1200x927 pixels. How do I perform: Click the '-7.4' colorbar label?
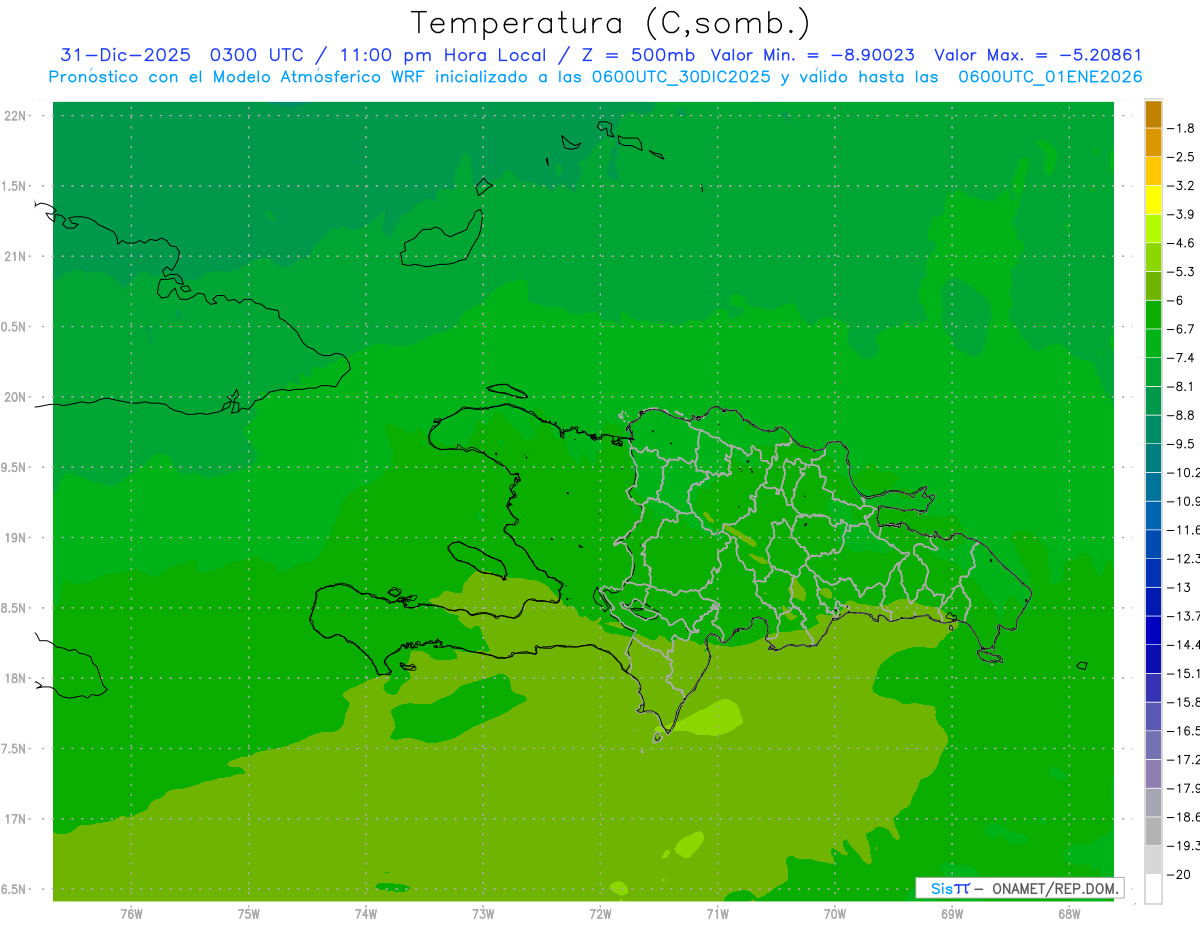(x=1181, y=358)
